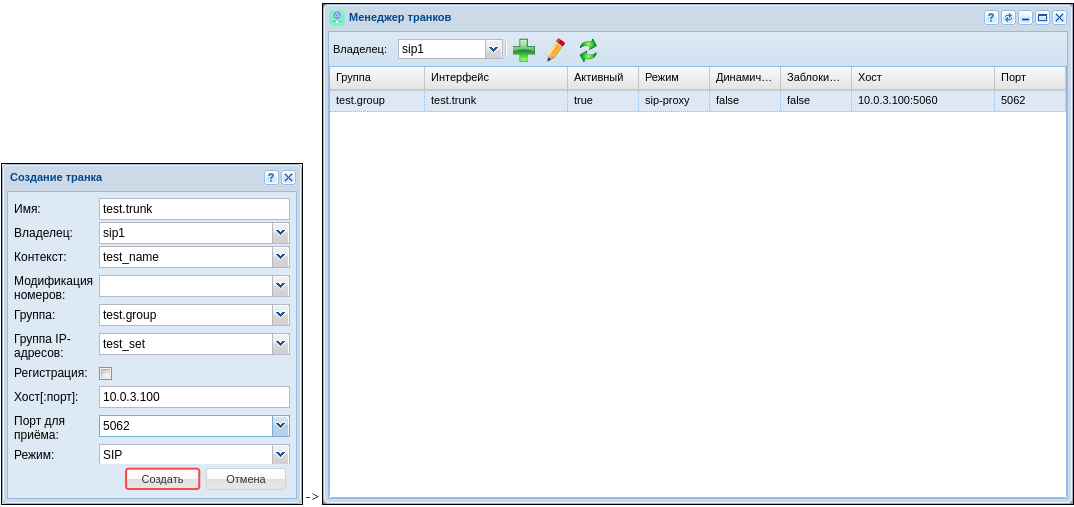
Task: Expand the Режим dropdown in dialog
Action: pyautogui.click(x=281, y=454)
